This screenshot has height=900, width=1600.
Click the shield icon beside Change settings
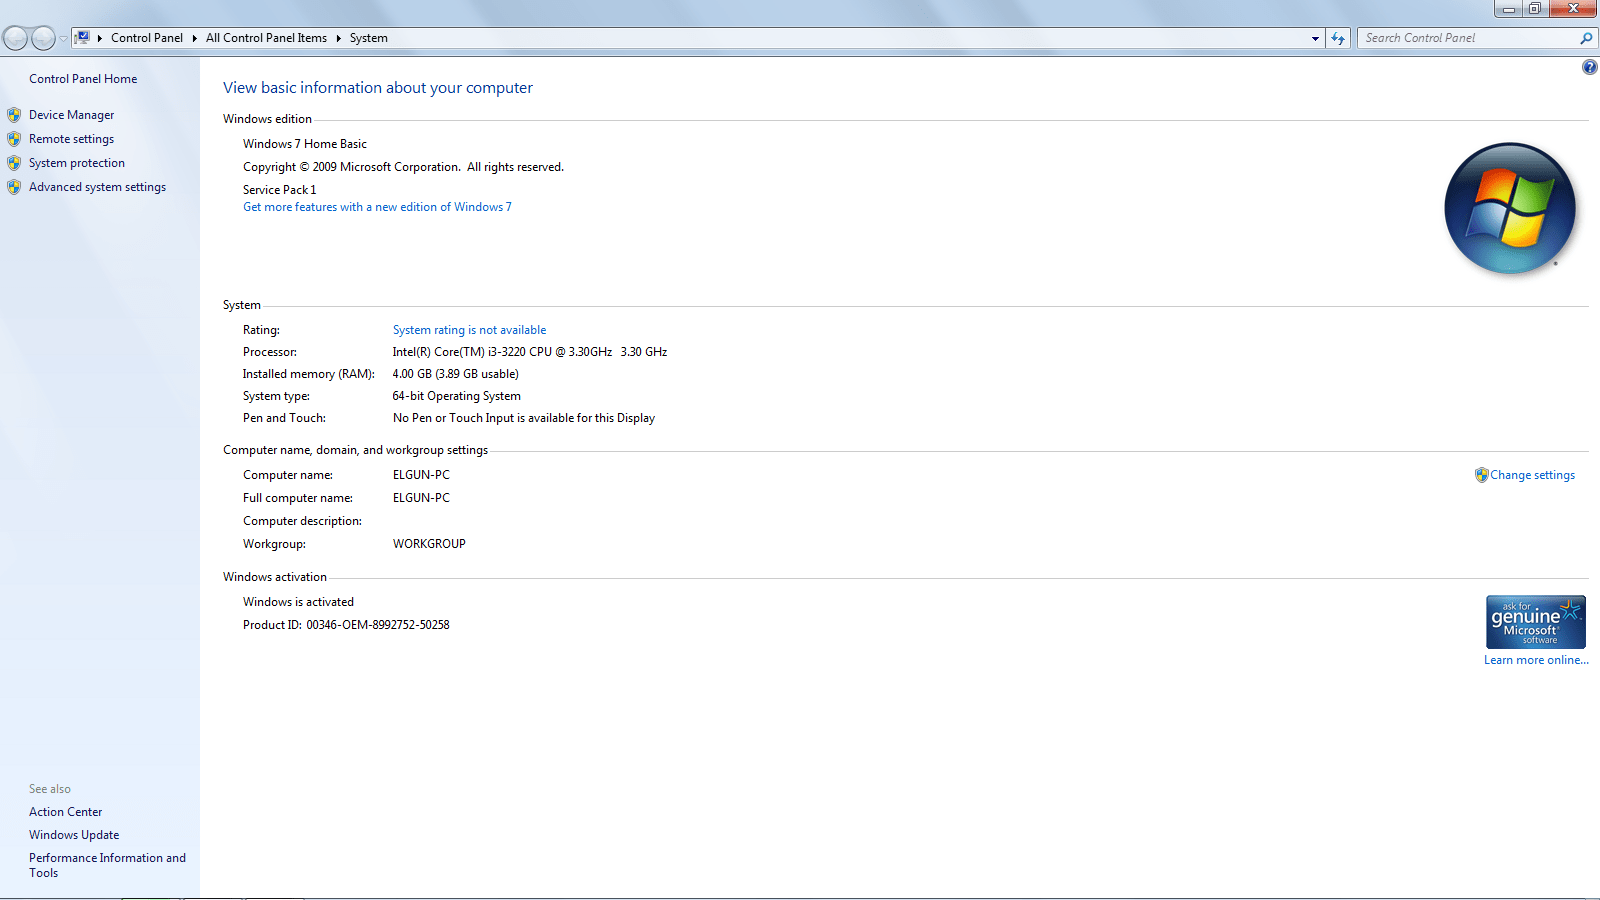[x=1481, y=475]
